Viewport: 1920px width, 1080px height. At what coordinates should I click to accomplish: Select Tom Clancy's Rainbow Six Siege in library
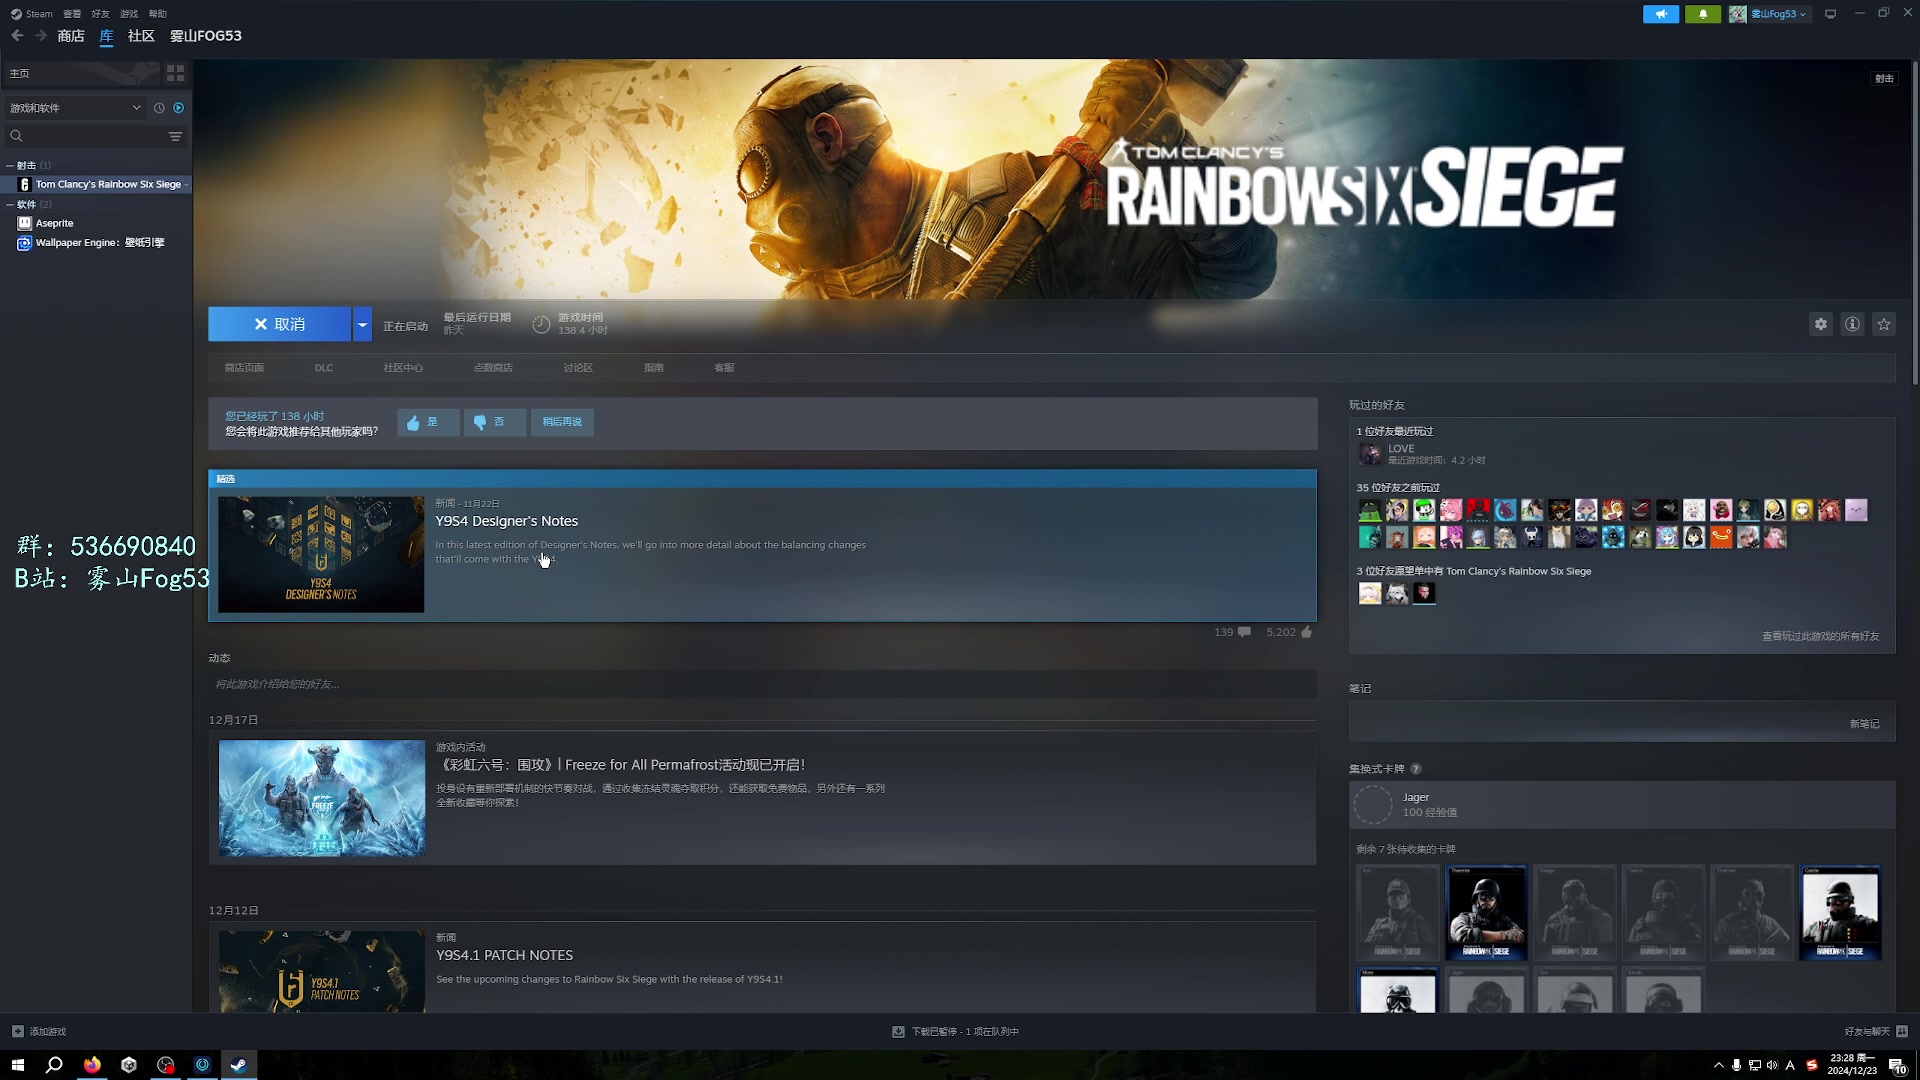click(x=100, y=185)
